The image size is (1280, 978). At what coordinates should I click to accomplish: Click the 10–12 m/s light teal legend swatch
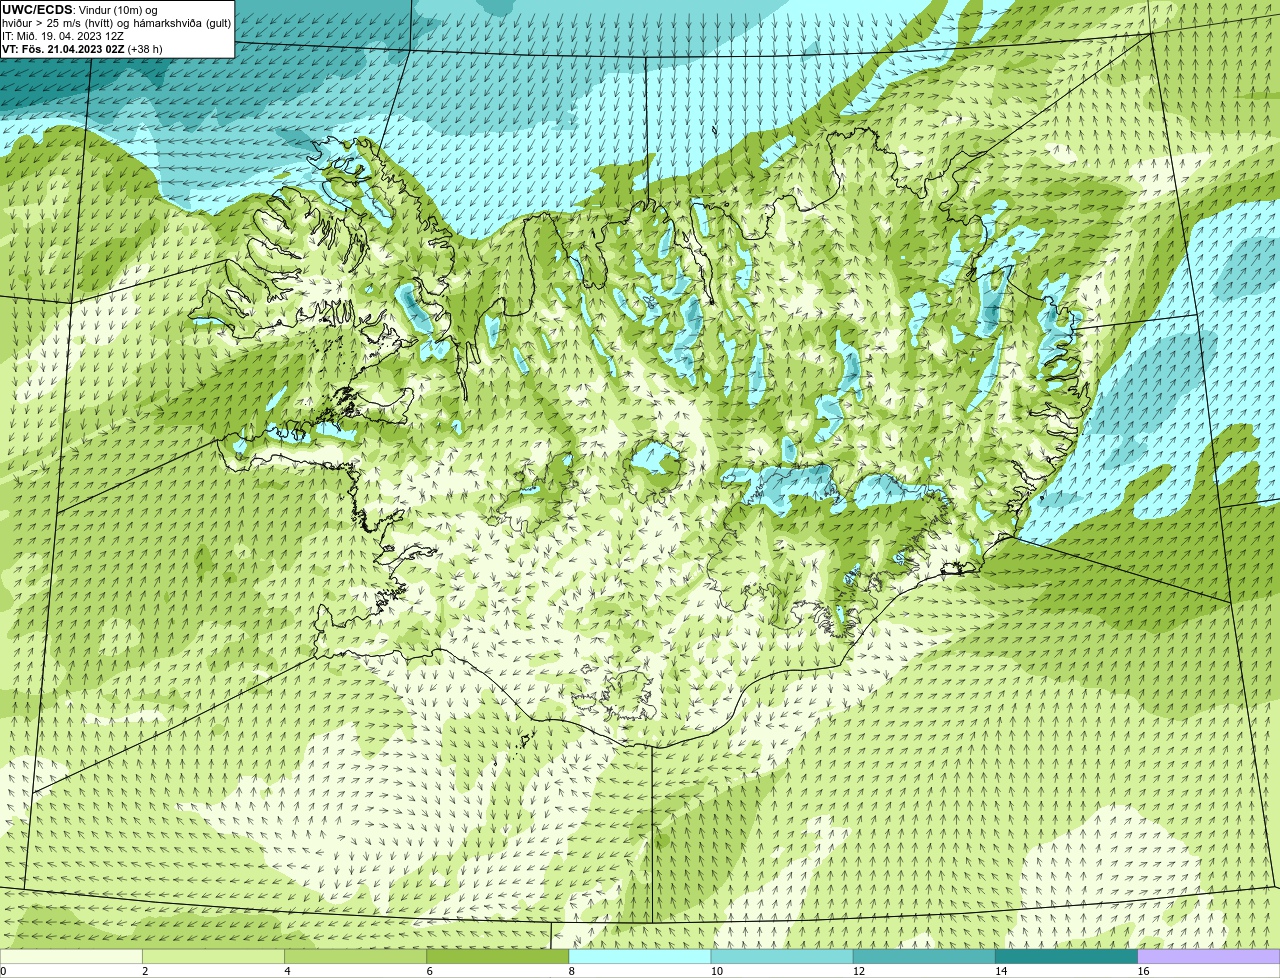782,956
